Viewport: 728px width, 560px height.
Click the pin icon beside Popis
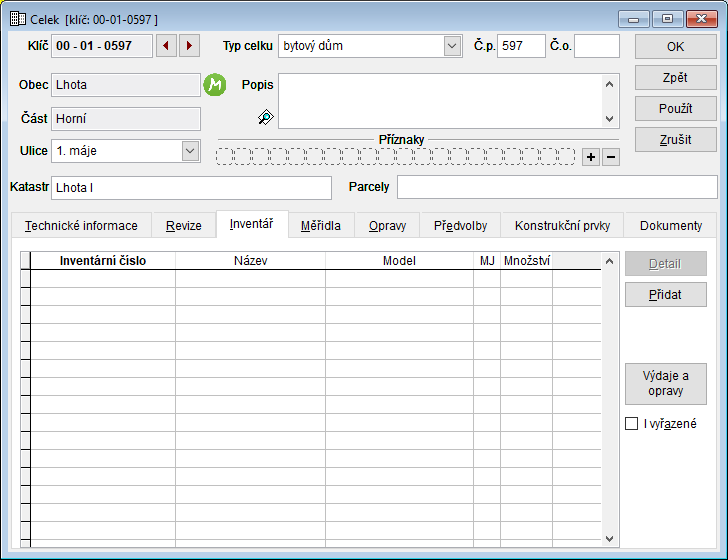pyautogui.click(x=265, y=118)
